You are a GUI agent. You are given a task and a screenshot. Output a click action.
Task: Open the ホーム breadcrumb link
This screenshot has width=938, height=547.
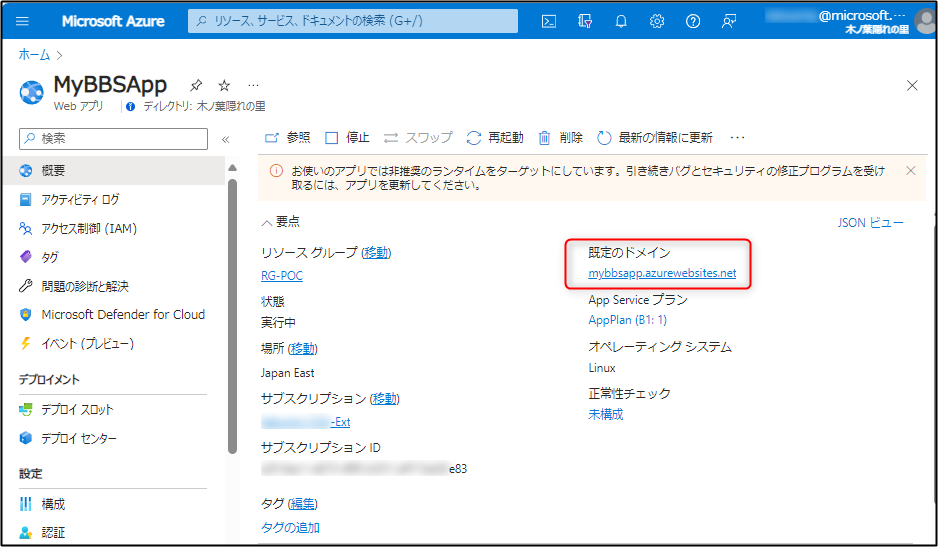click(x=34, y=55)
